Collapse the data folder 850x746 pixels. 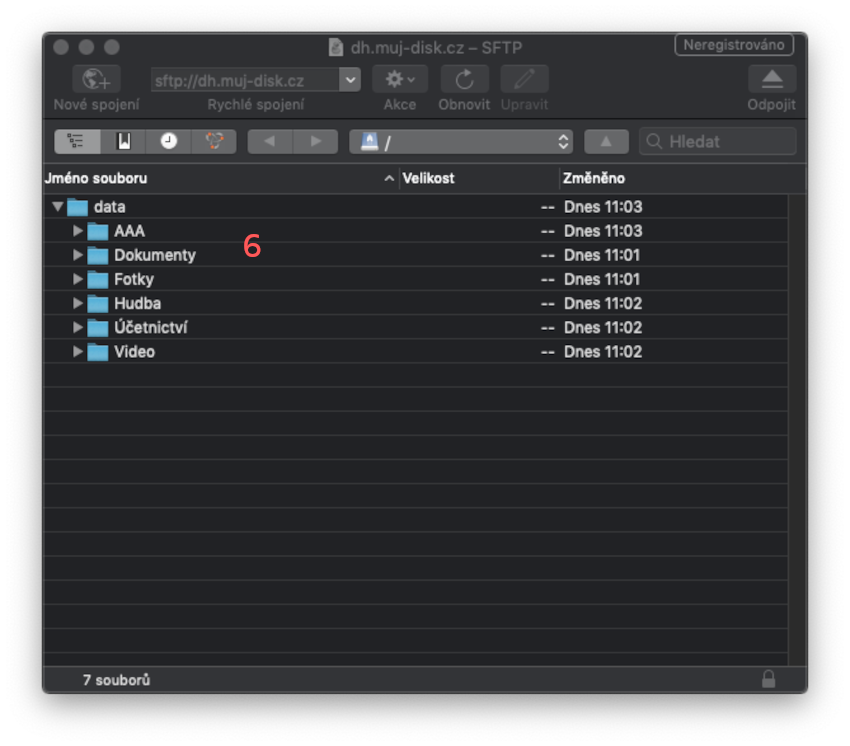tap(58, 207)
